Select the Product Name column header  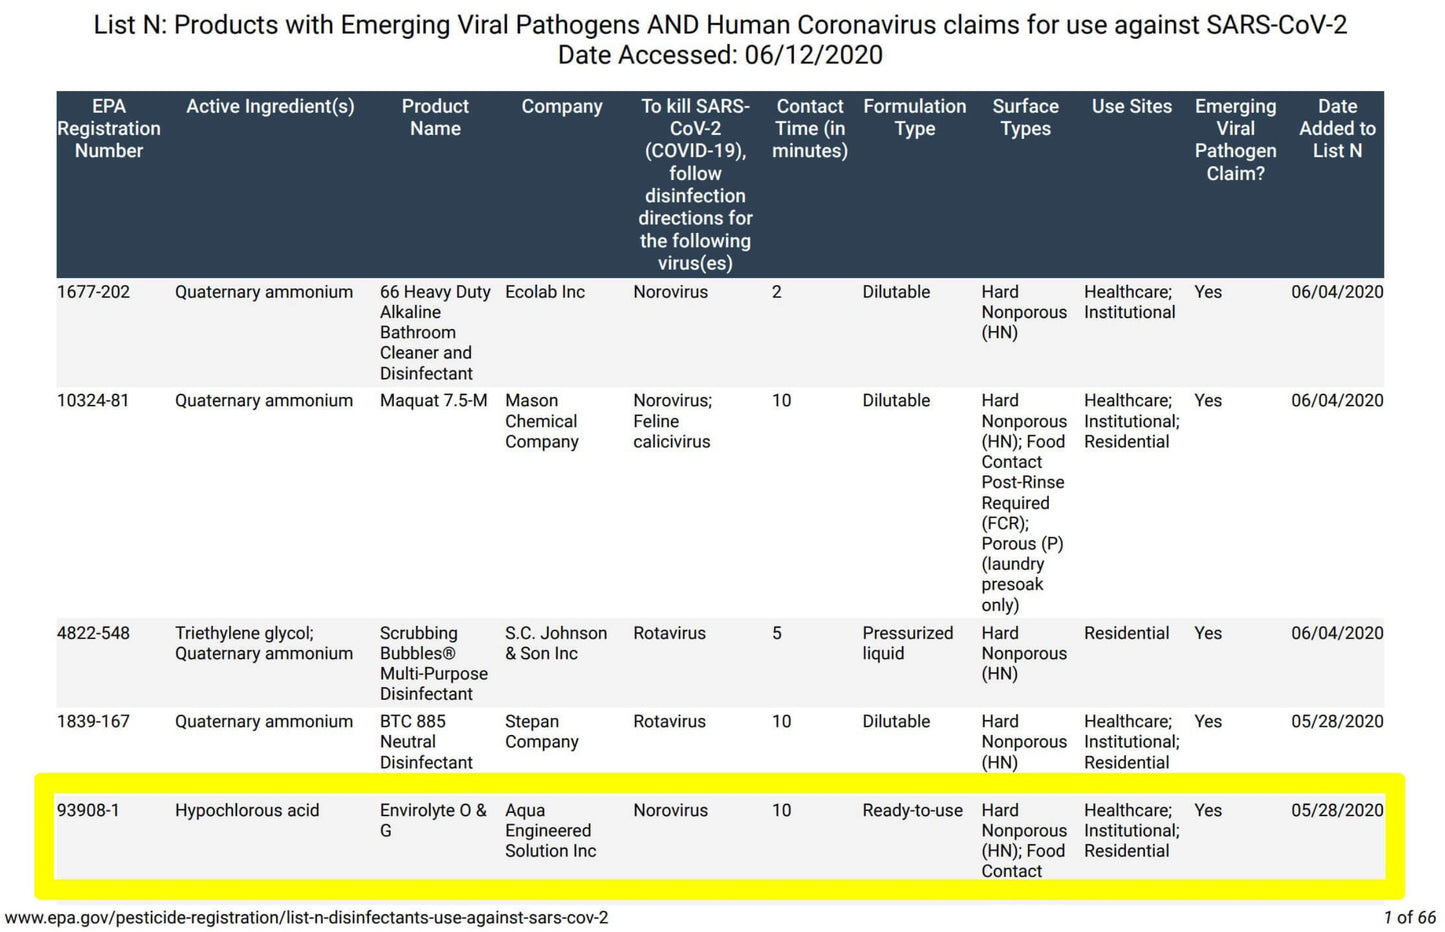[x=435, y=118]
